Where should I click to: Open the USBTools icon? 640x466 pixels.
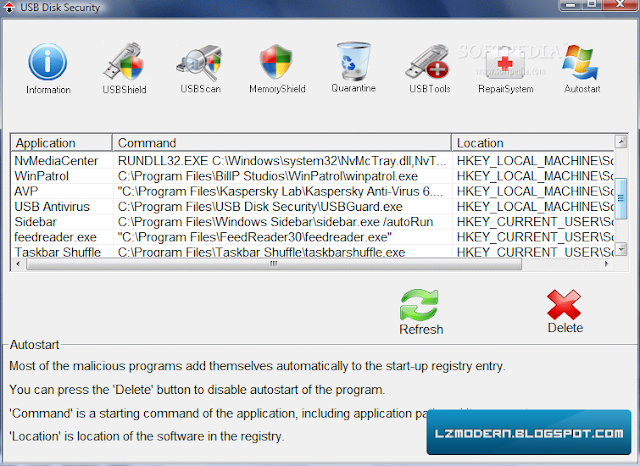pos(428,62)
